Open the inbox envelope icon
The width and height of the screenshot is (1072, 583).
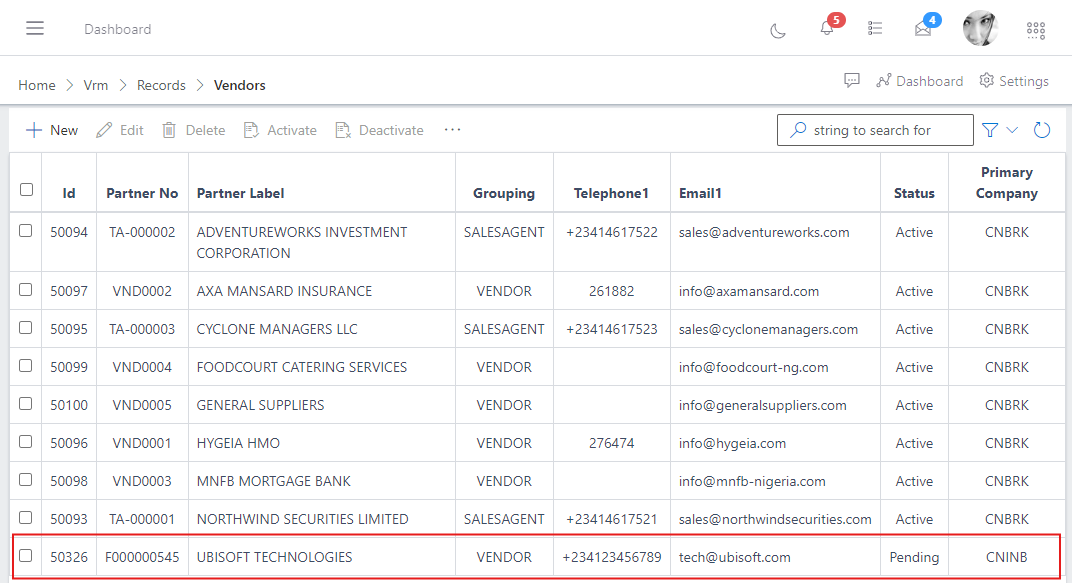point(922,29)
